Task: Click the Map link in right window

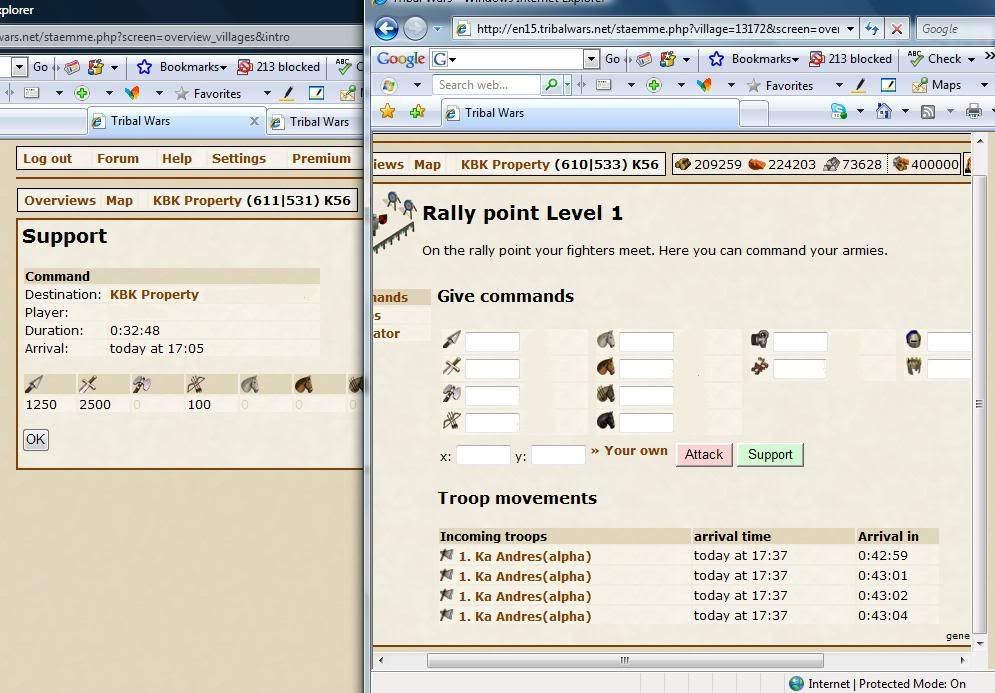Action: (427, 164)
